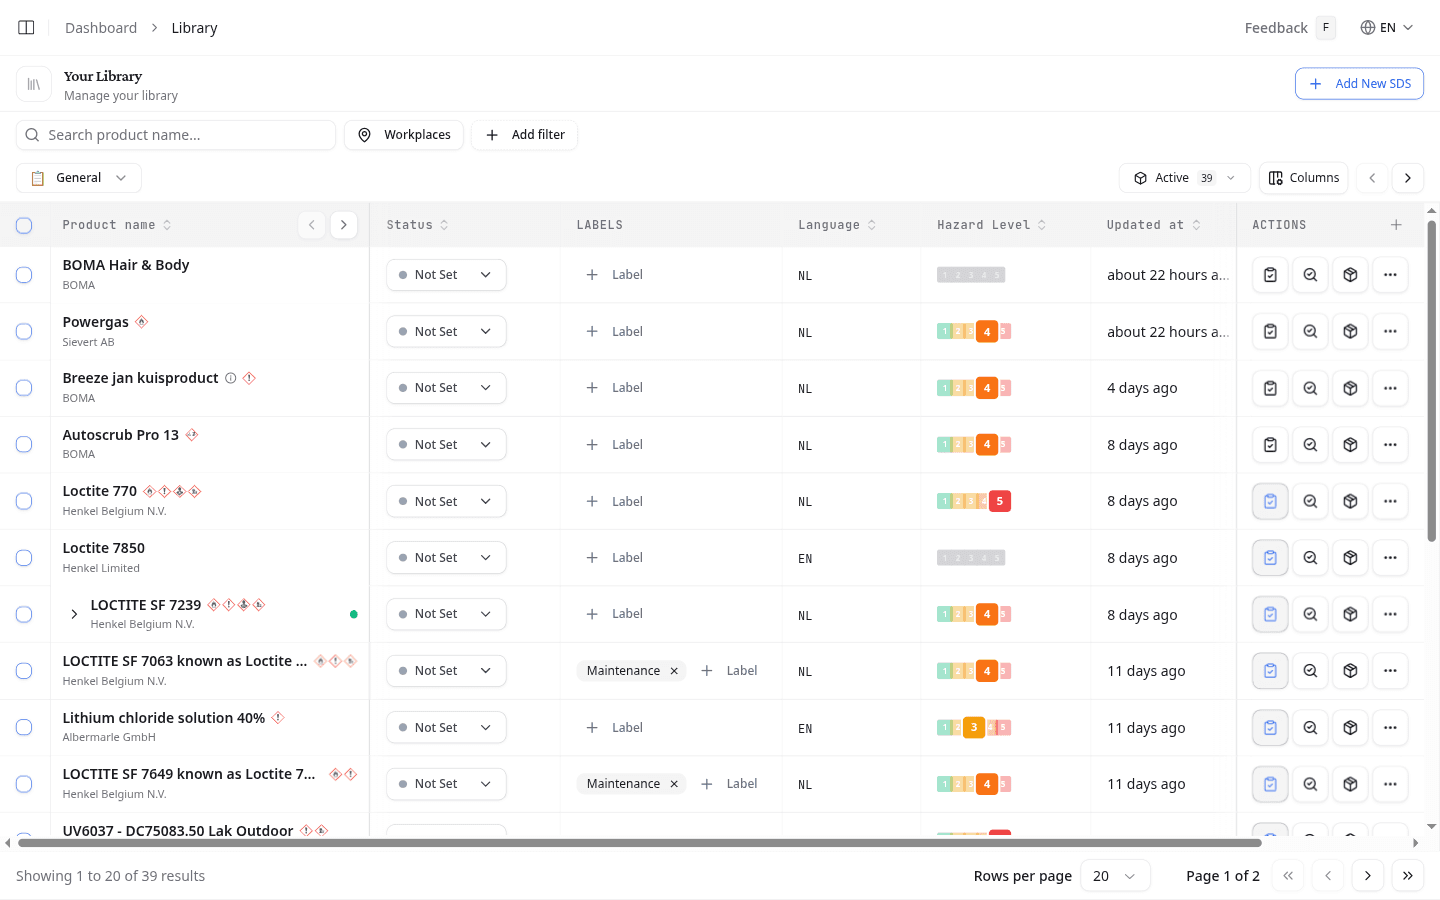Click the cube icon for Powergas row
This screenshot has height=900, width=1440.
[1350, 331]
